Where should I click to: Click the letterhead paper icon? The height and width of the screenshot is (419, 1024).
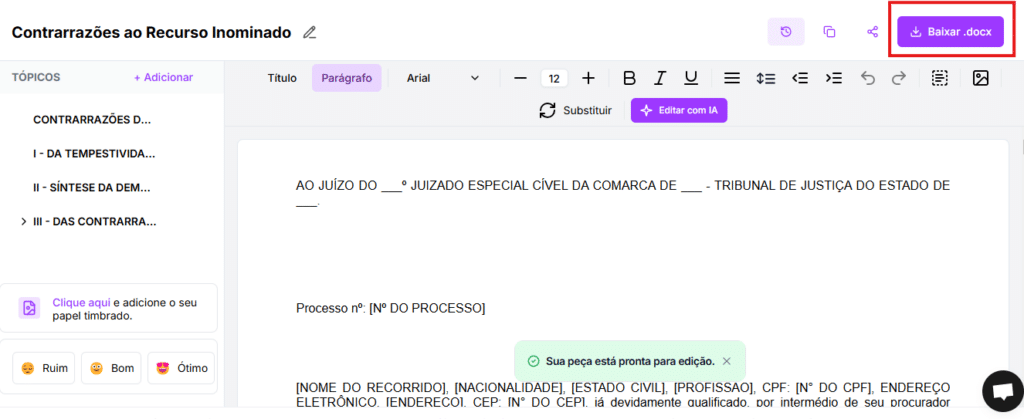click(x=29, y=308)
